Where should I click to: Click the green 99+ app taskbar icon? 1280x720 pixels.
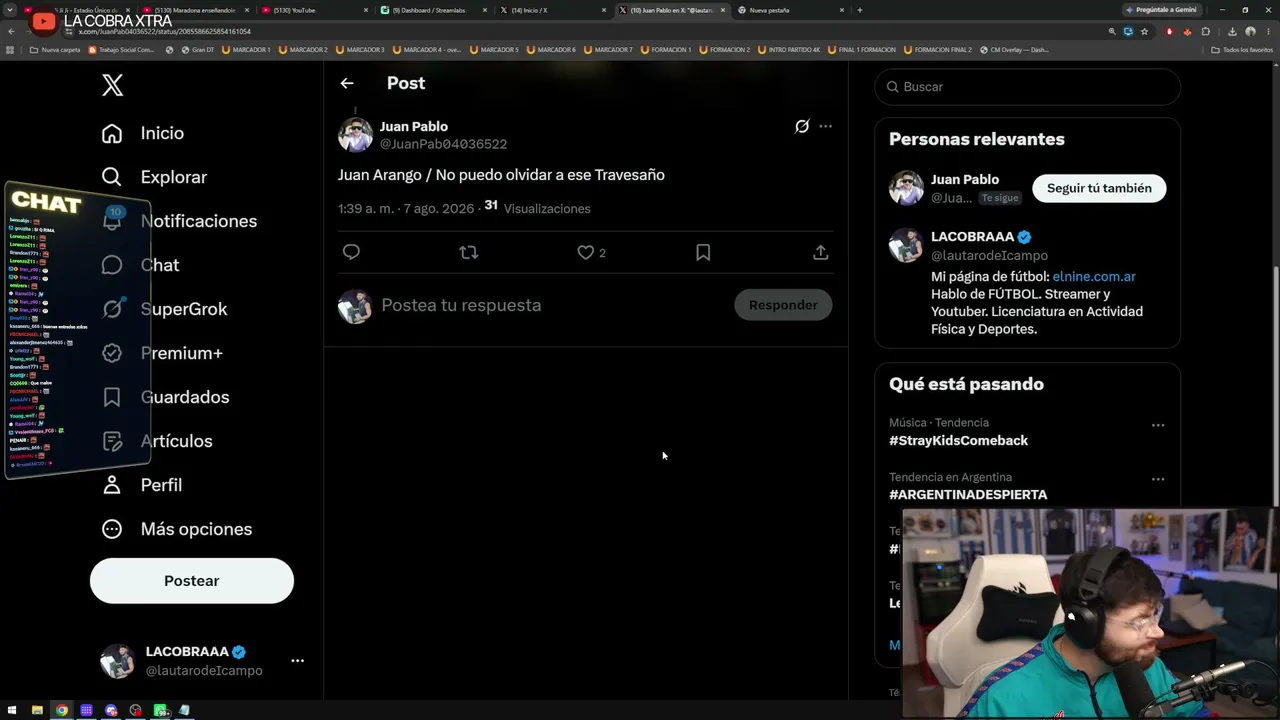pos(160,710)
